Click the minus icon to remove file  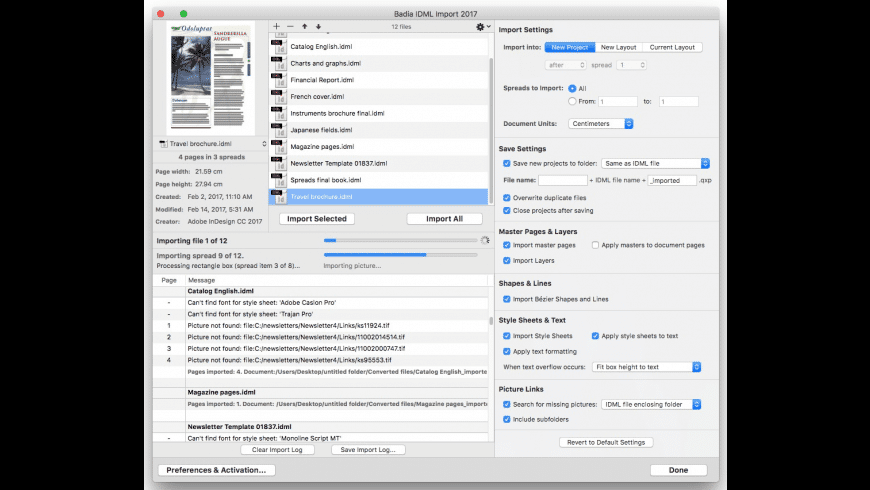tap(290, 26)
